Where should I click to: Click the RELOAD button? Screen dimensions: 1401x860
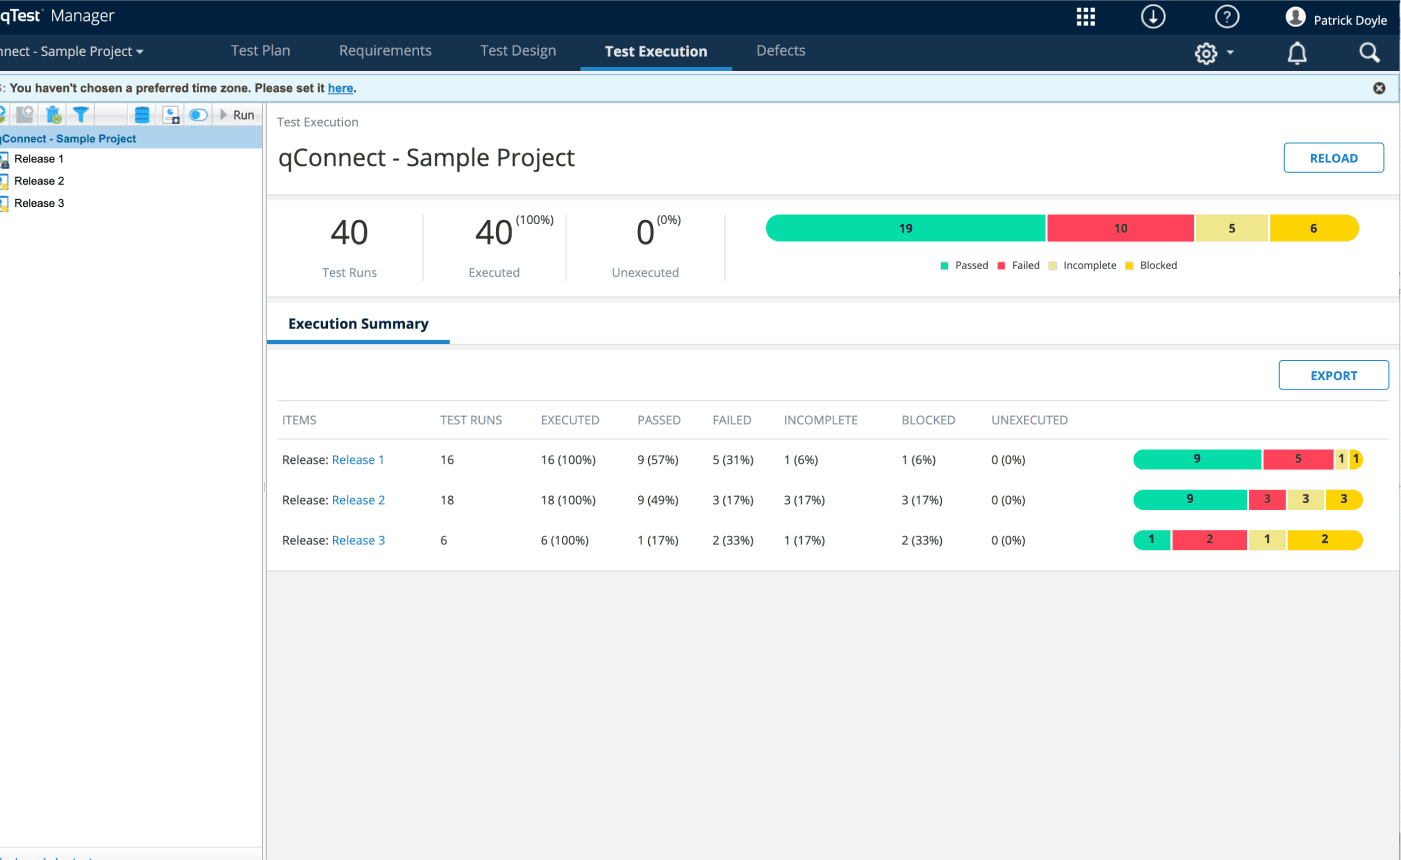(1334, 158)
